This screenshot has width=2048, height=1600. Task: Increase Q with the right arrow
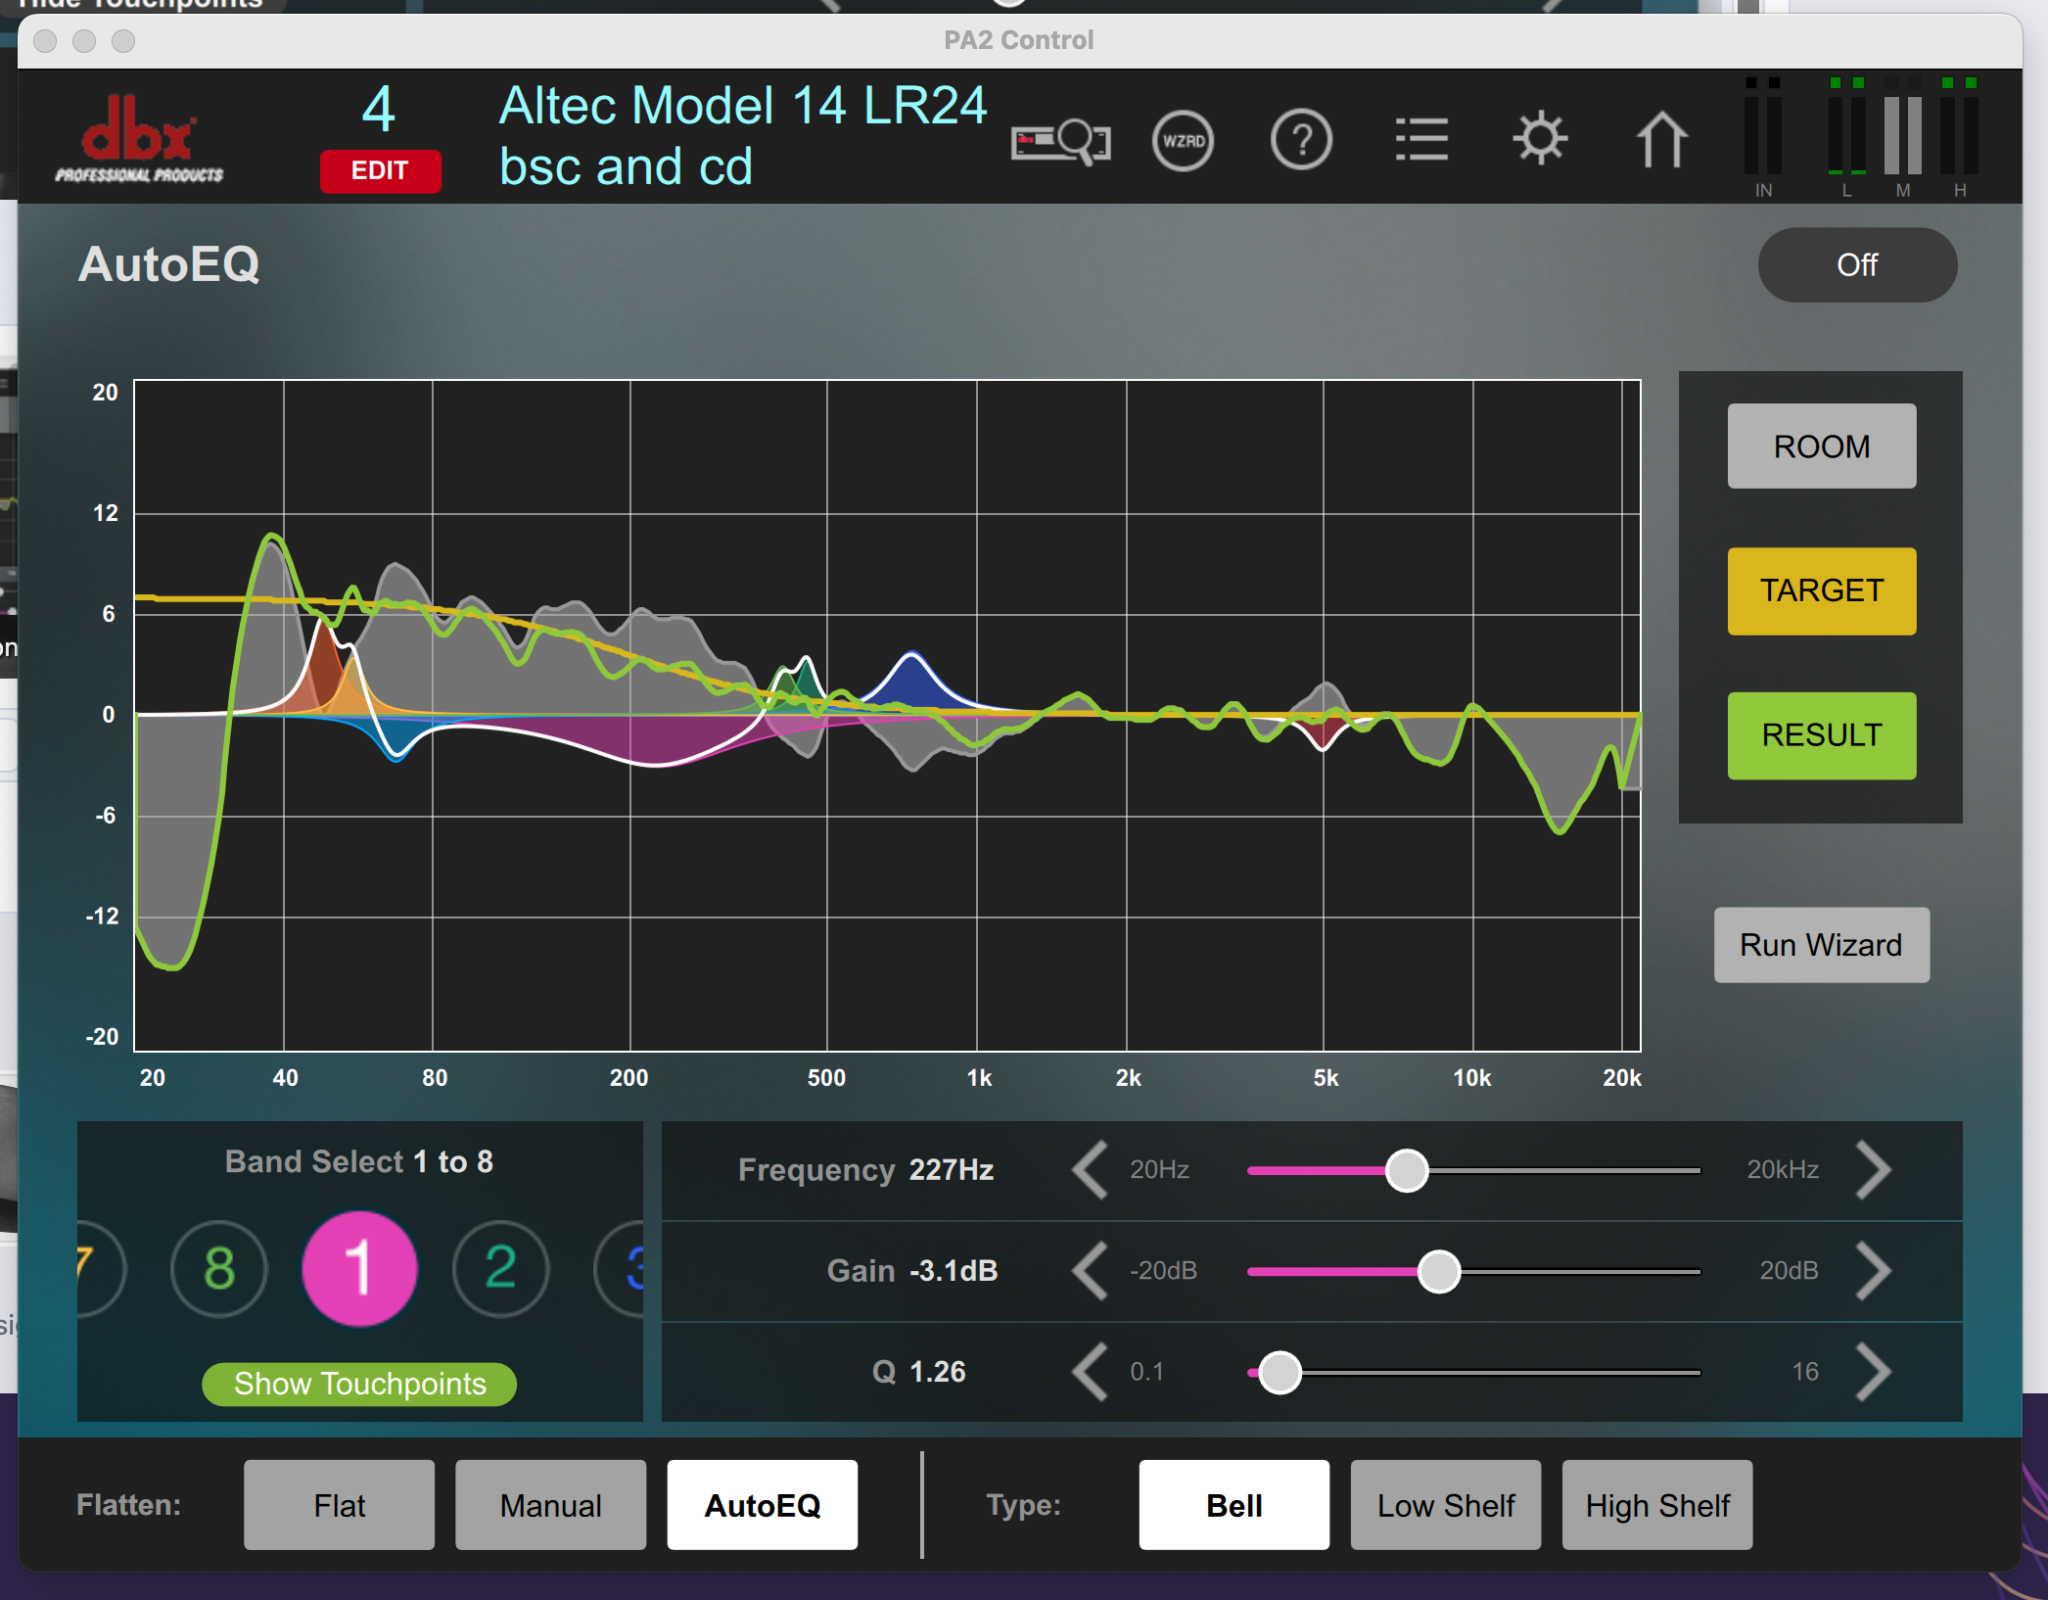click(x=1873, y=1372)
